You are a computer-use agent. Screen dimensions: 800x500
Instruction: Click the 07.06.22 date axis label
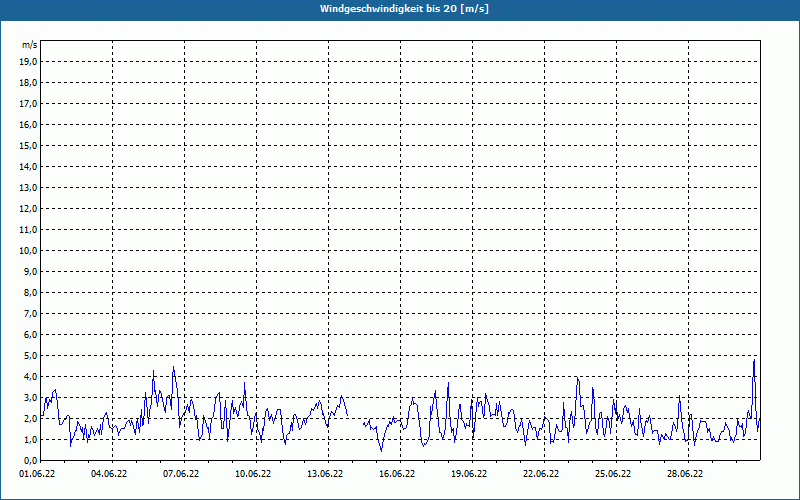tap(181, 474)
